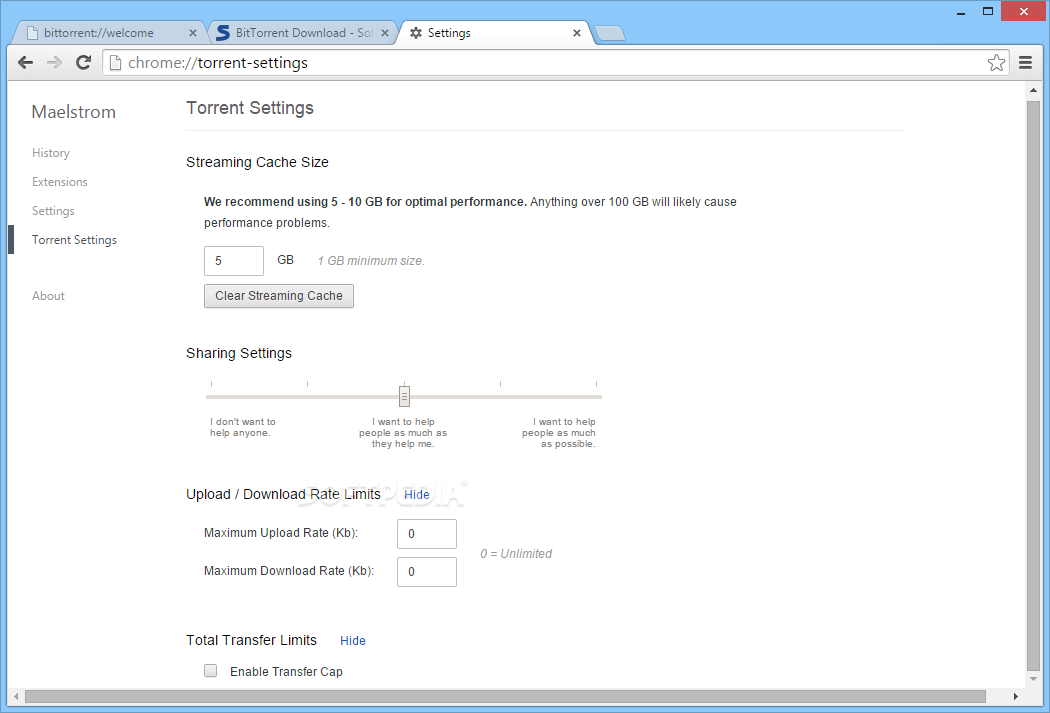The height and width of the screenshot is (713, 1050).
Task: Minimize the browser window
Action: [961, 12]
